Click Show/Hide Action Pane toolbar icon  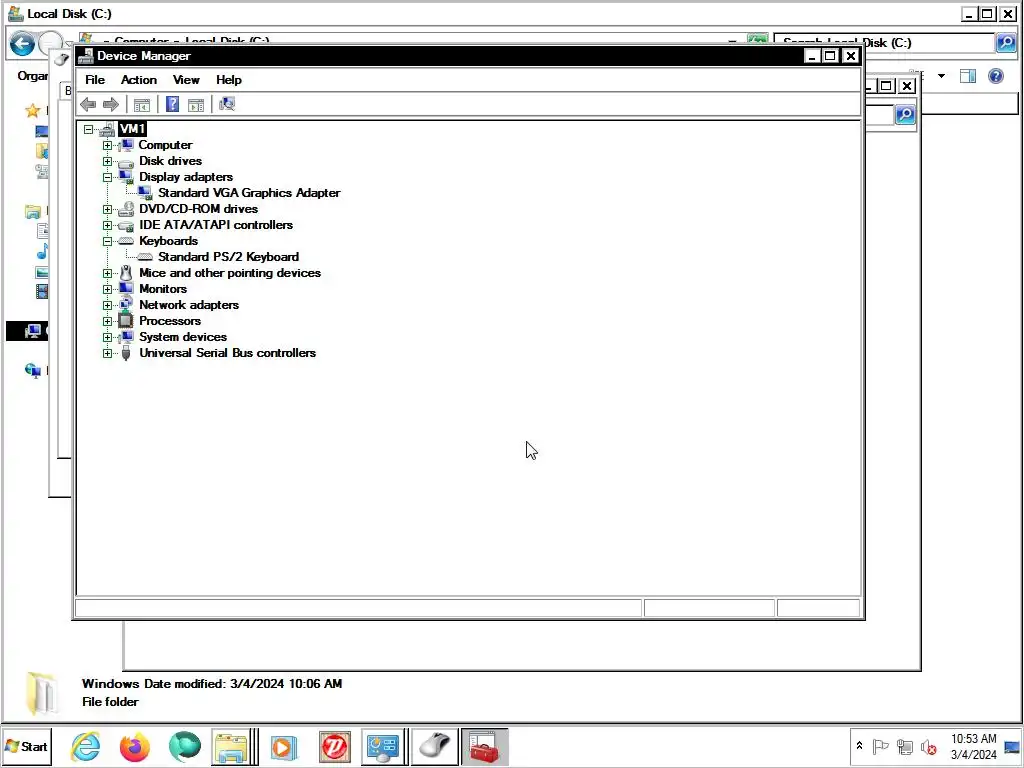[196, 104]
